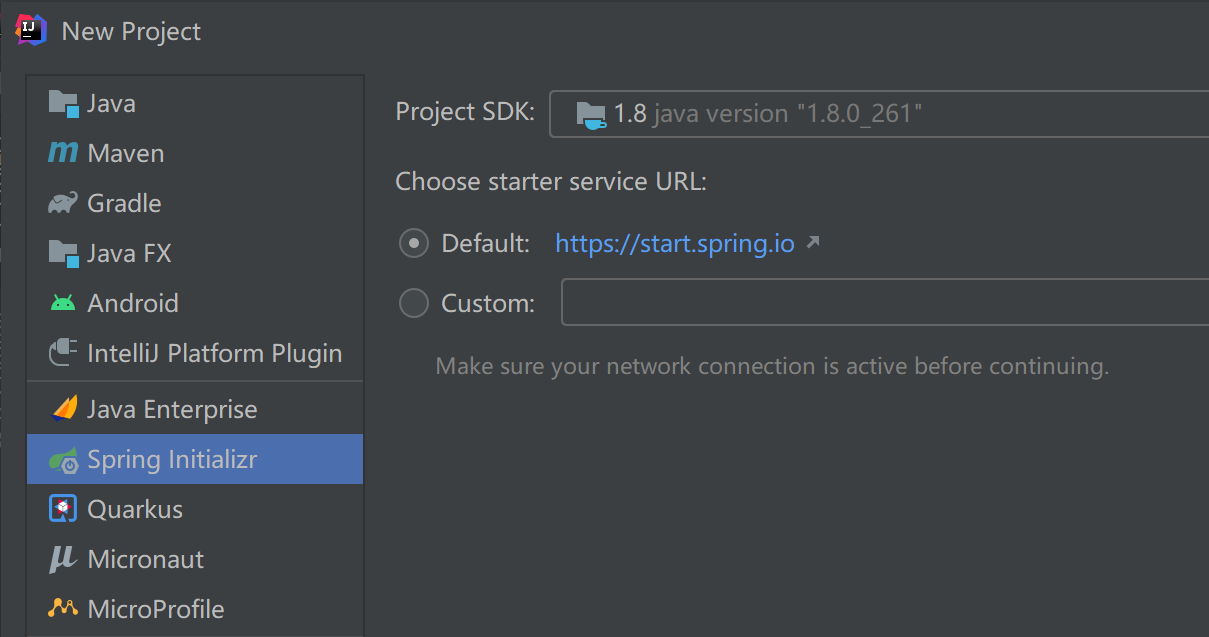Click the 'Default:' radio label text
1209x637 pixels.
pos(486,243)
